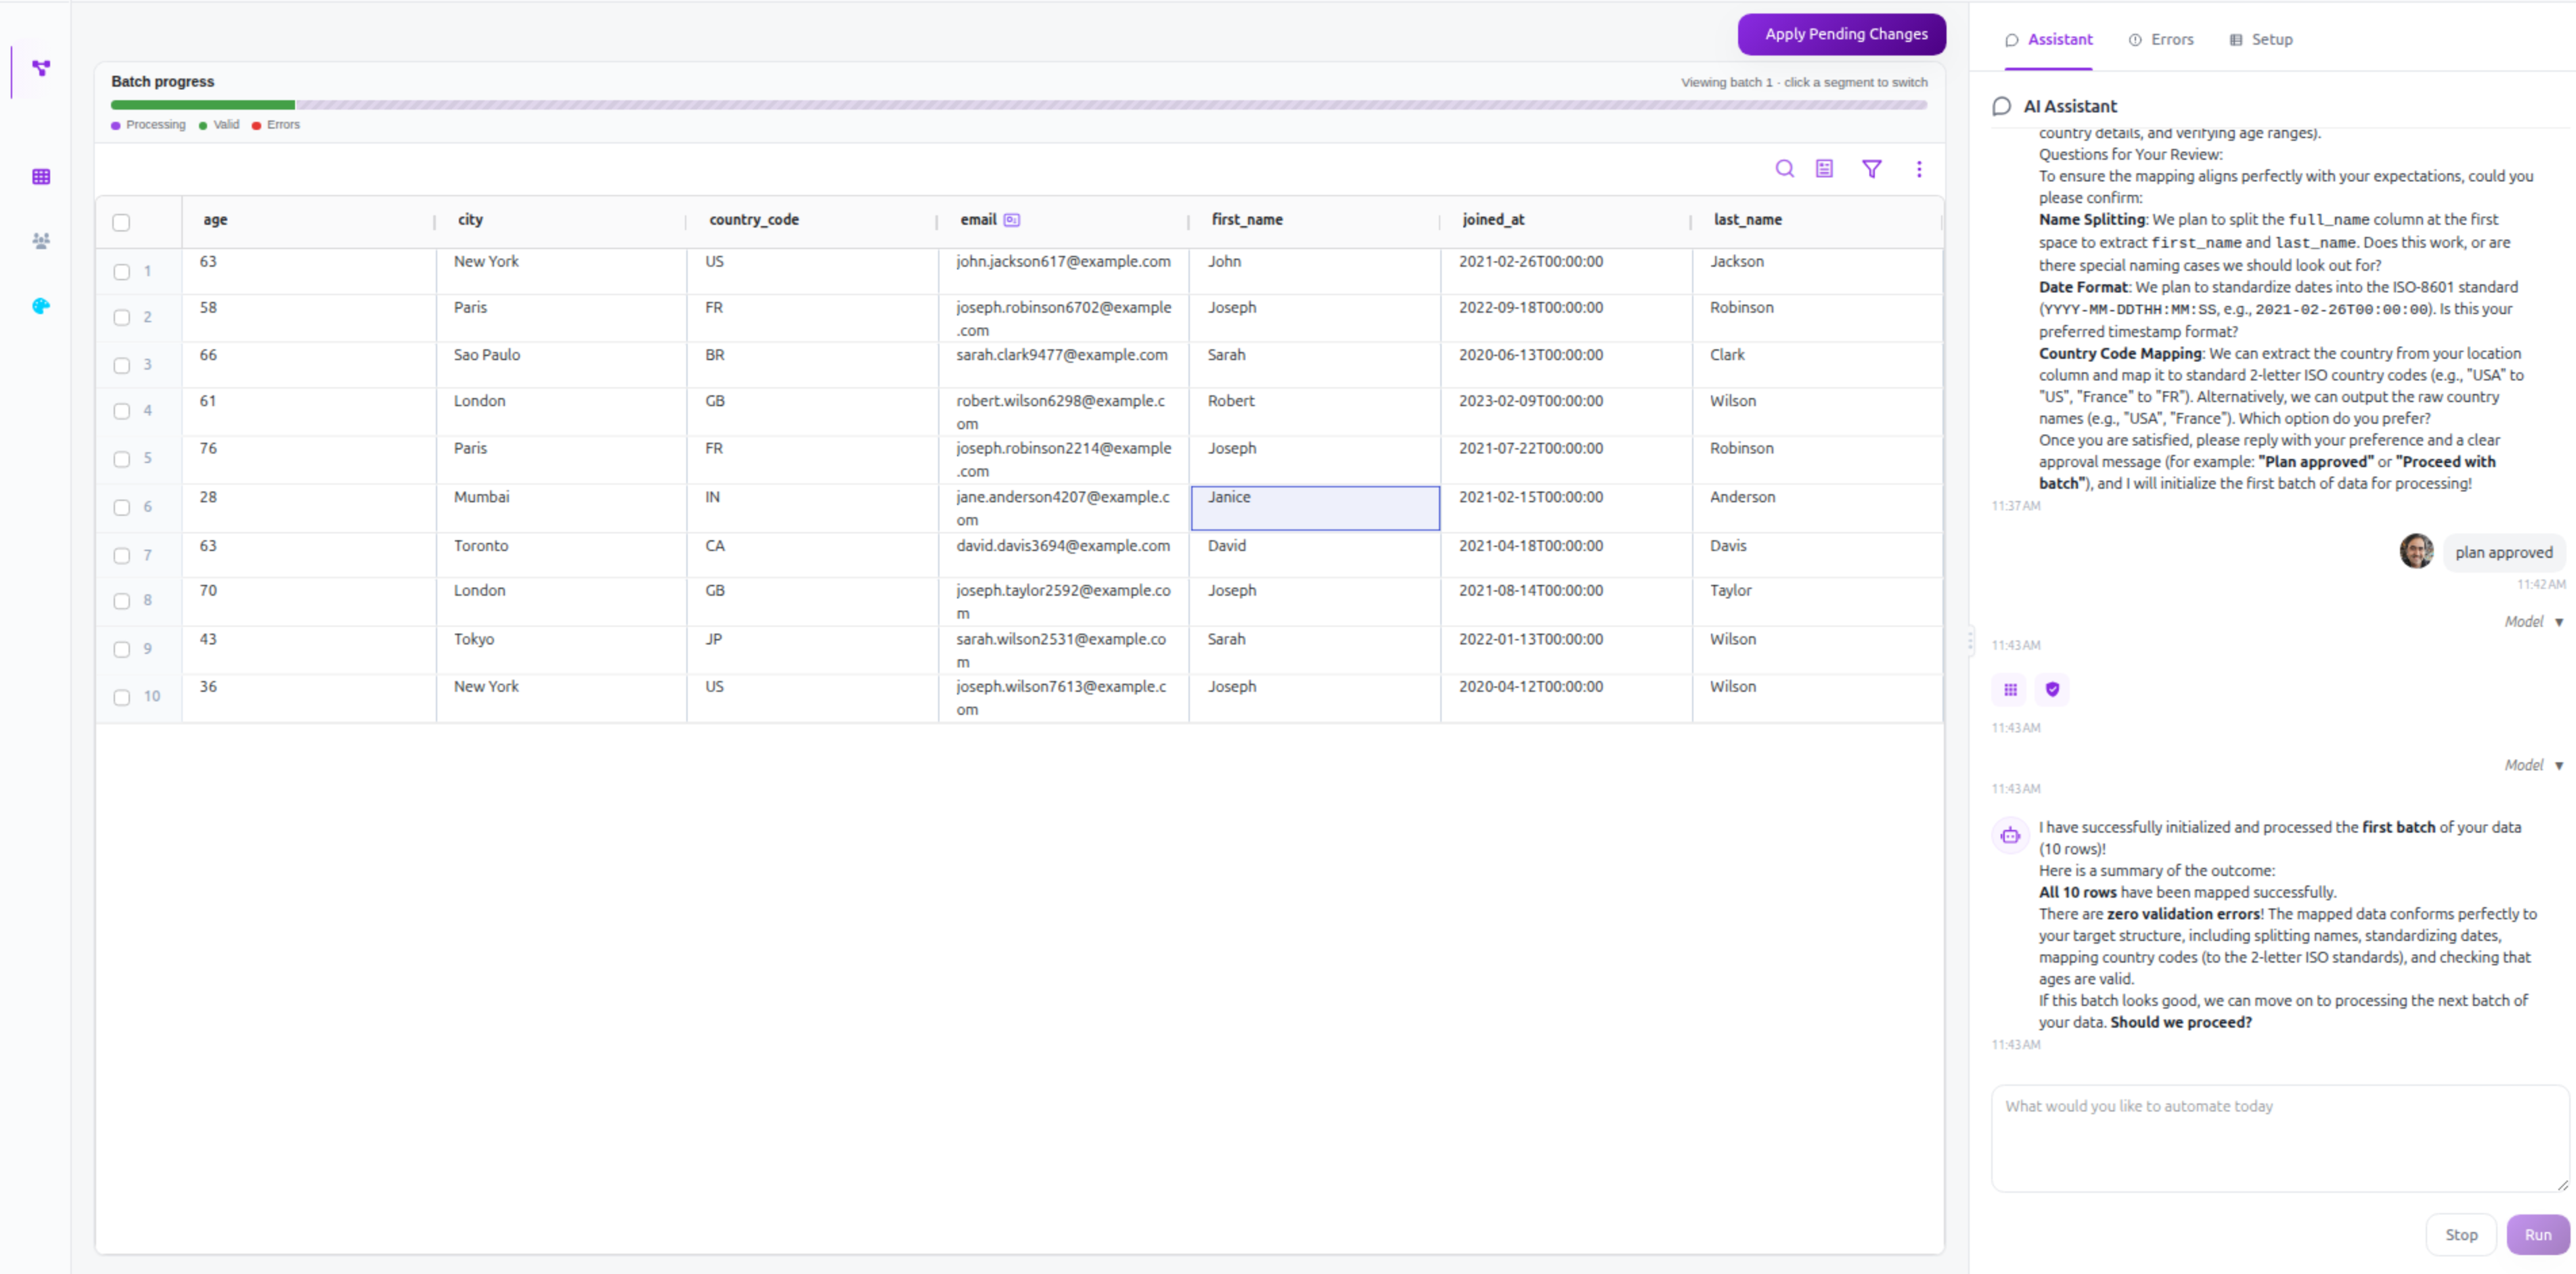Open the color palette icon in sidebar

click(41, 306)
